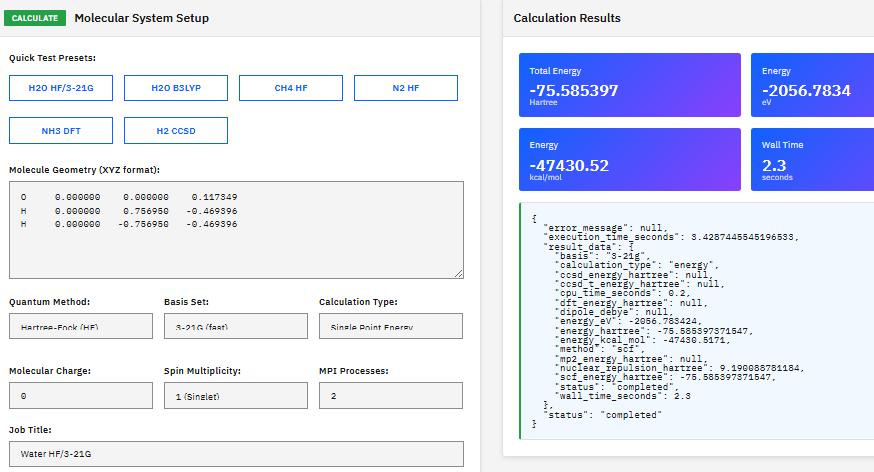The image size is (874, 472).
Task: Click the MPI Processes input
Action: (391, 396)
